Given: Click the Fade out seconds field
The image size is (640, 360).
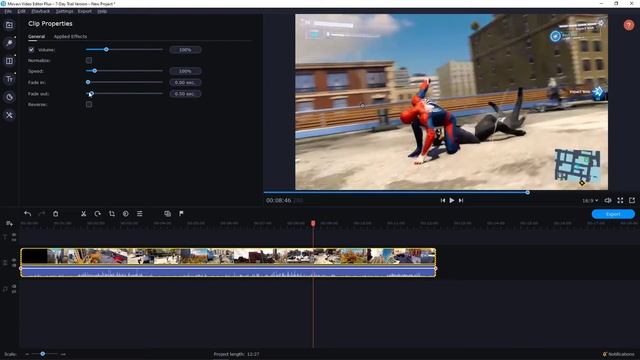Looking at the screenshot, I should (185, 94).
